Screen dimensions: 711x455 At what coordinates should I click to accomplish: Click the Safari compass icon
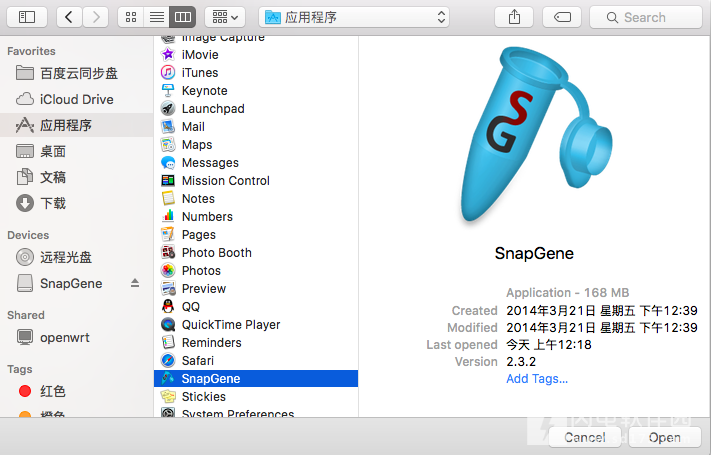168,360
